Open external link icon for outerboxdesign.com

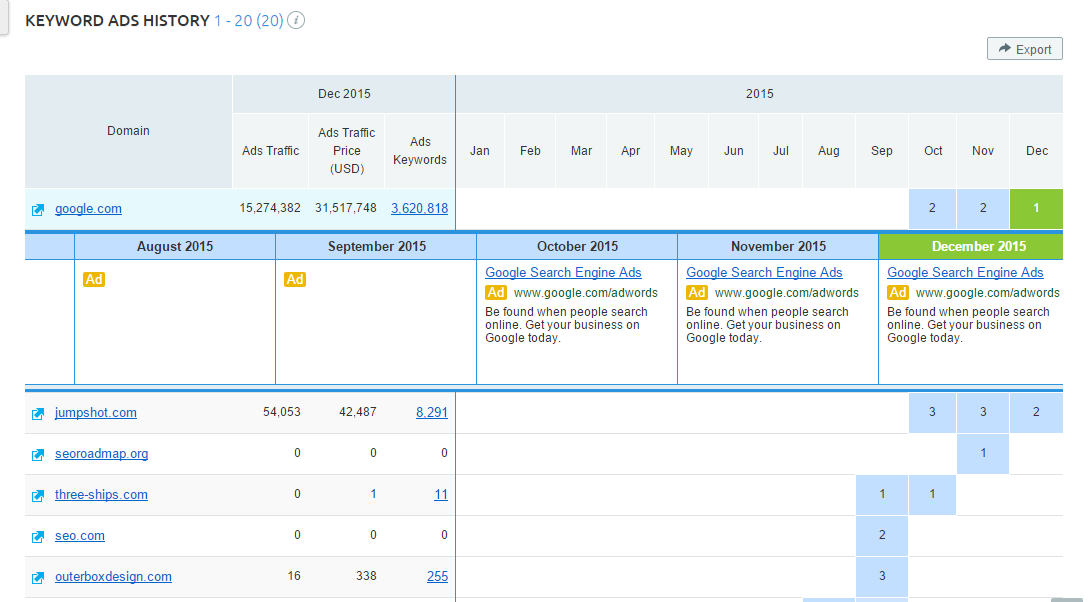38,578
